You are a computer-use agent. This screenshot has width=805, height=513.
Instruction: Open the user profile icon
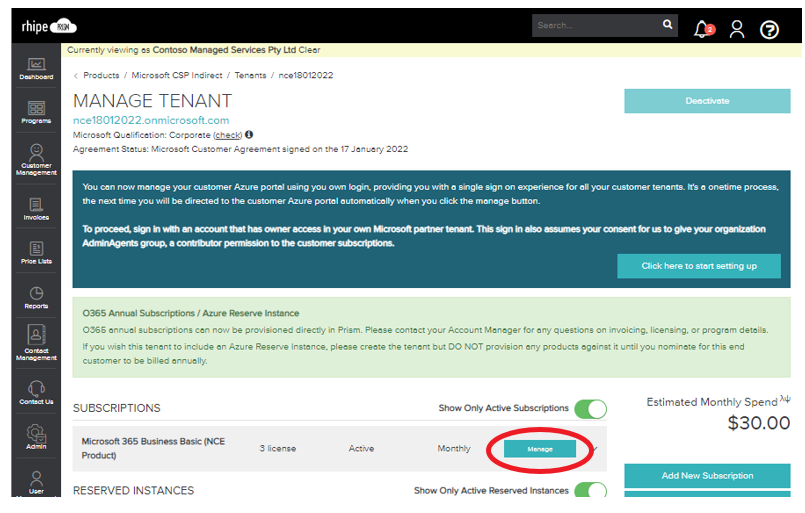(737, 29)
